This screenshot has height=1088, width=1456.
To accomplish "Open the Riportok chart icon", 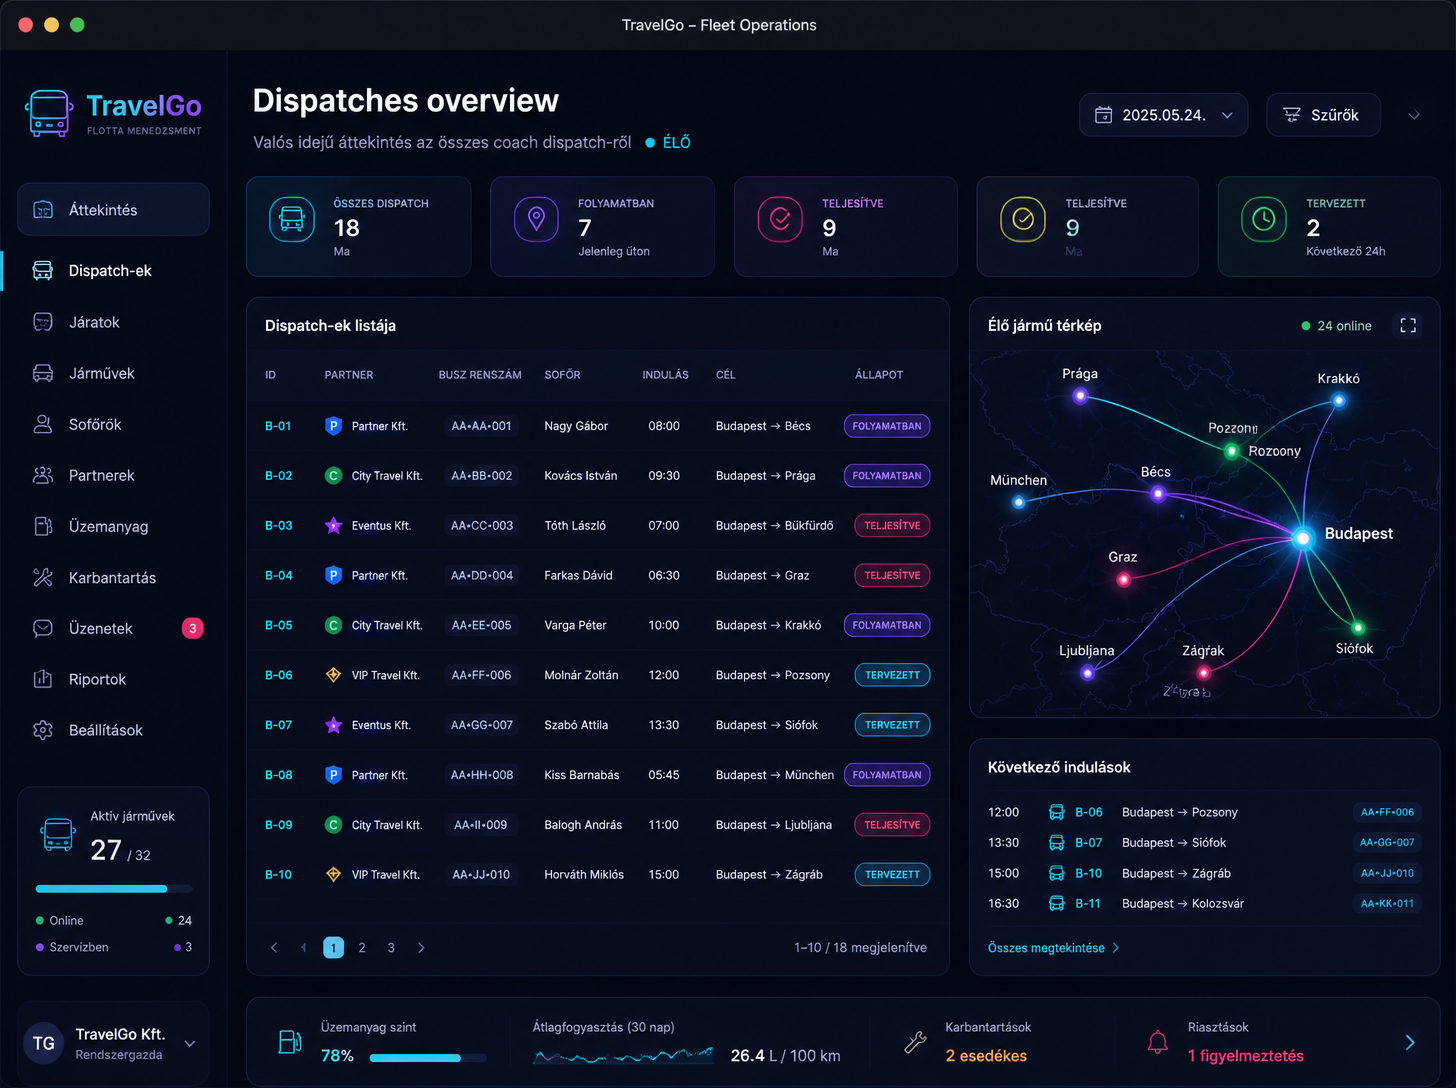I will [43, 679].
